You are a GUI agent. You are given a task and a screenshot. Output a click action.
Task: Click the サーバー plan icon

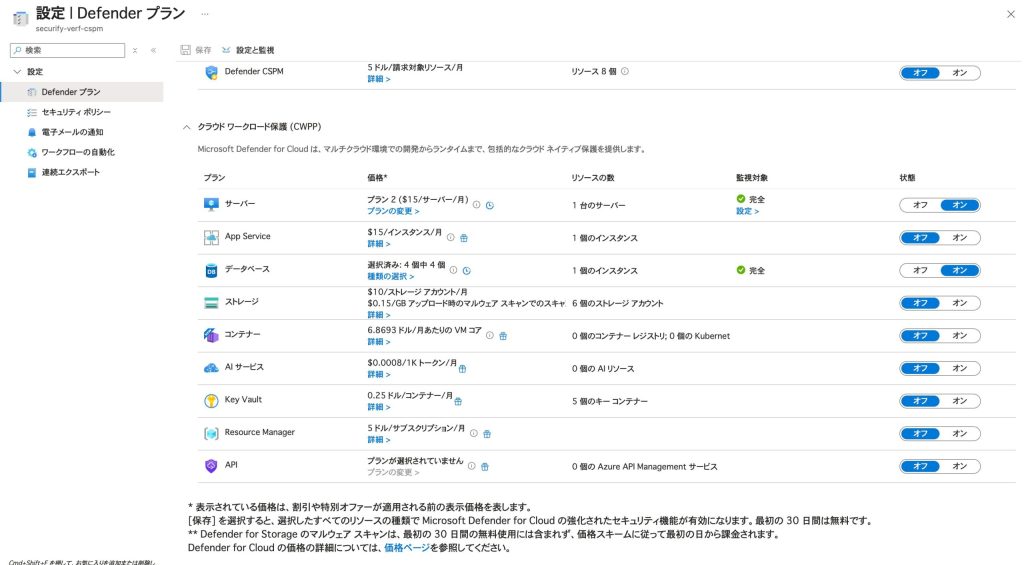coord(211,204)
